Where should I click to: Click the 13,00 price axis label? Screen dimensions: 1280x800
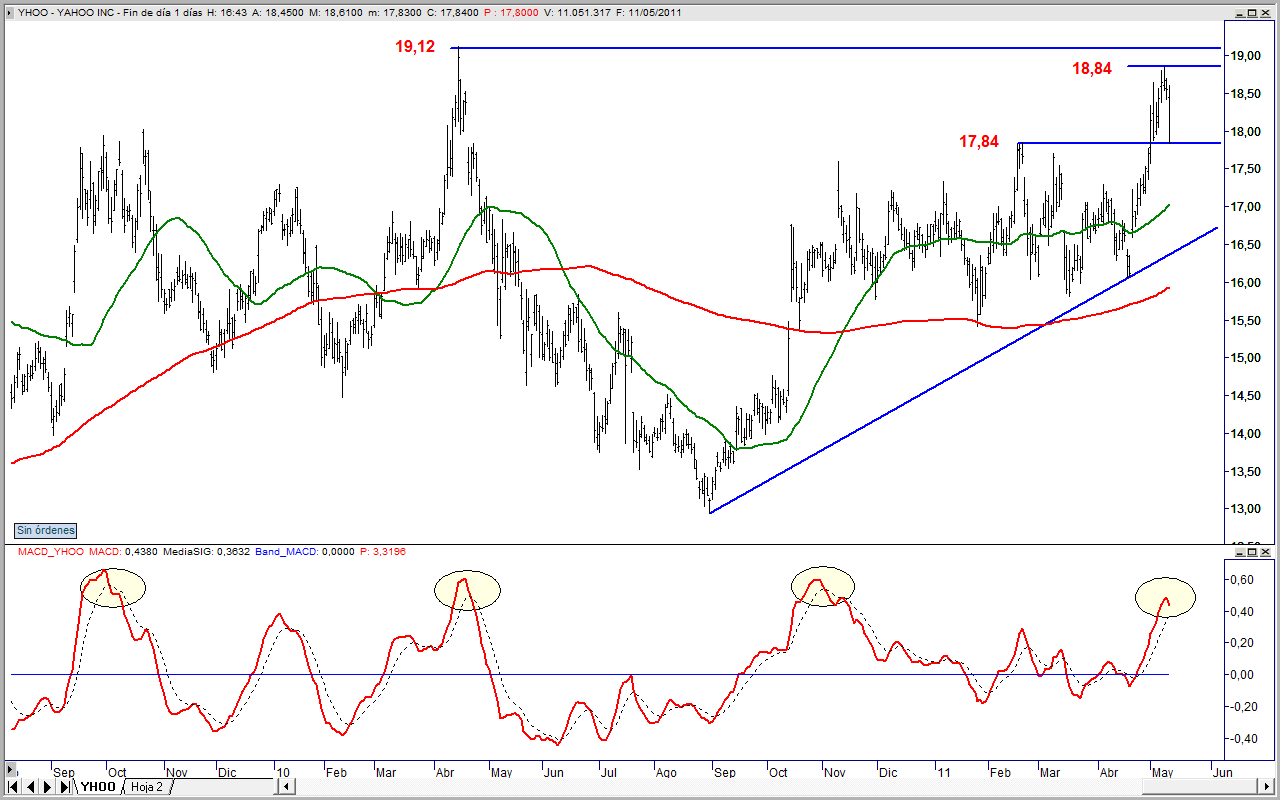(x=1246, y=509)
